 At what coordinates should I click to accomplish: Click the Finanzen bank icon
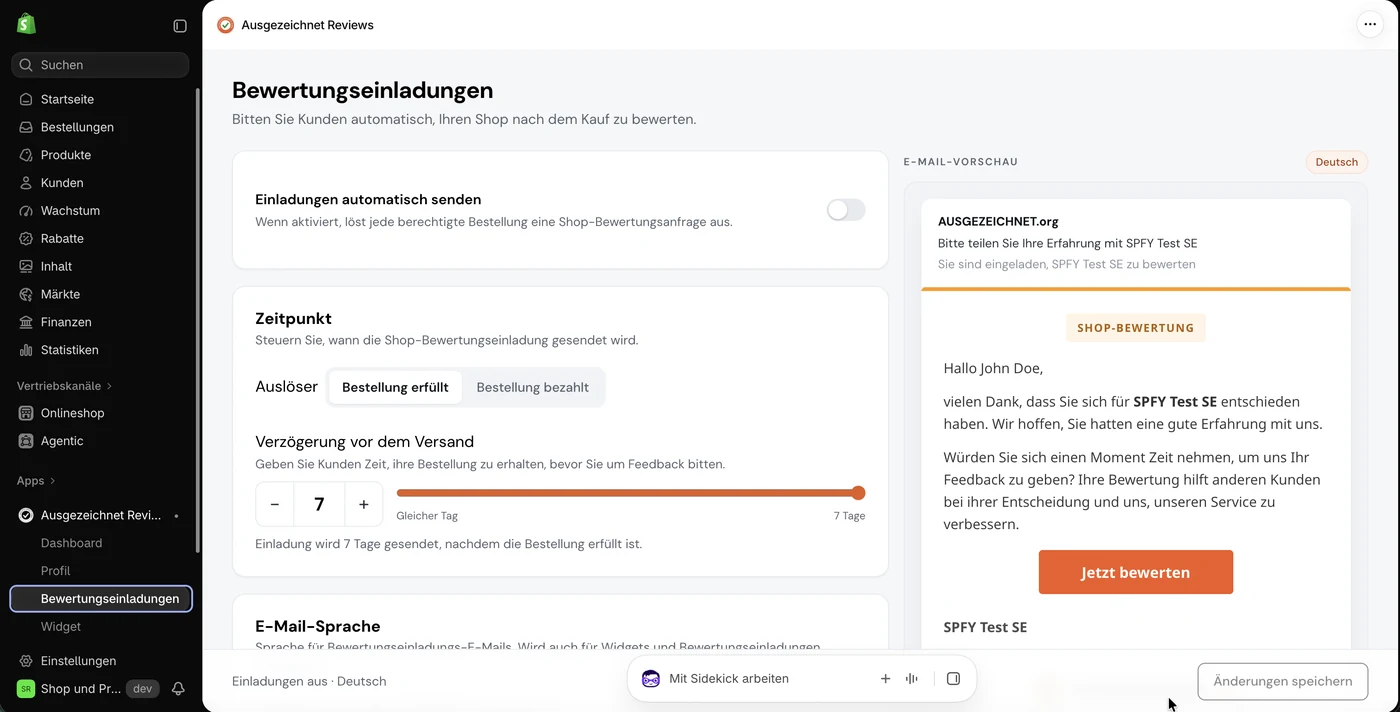tap(26, 322)
